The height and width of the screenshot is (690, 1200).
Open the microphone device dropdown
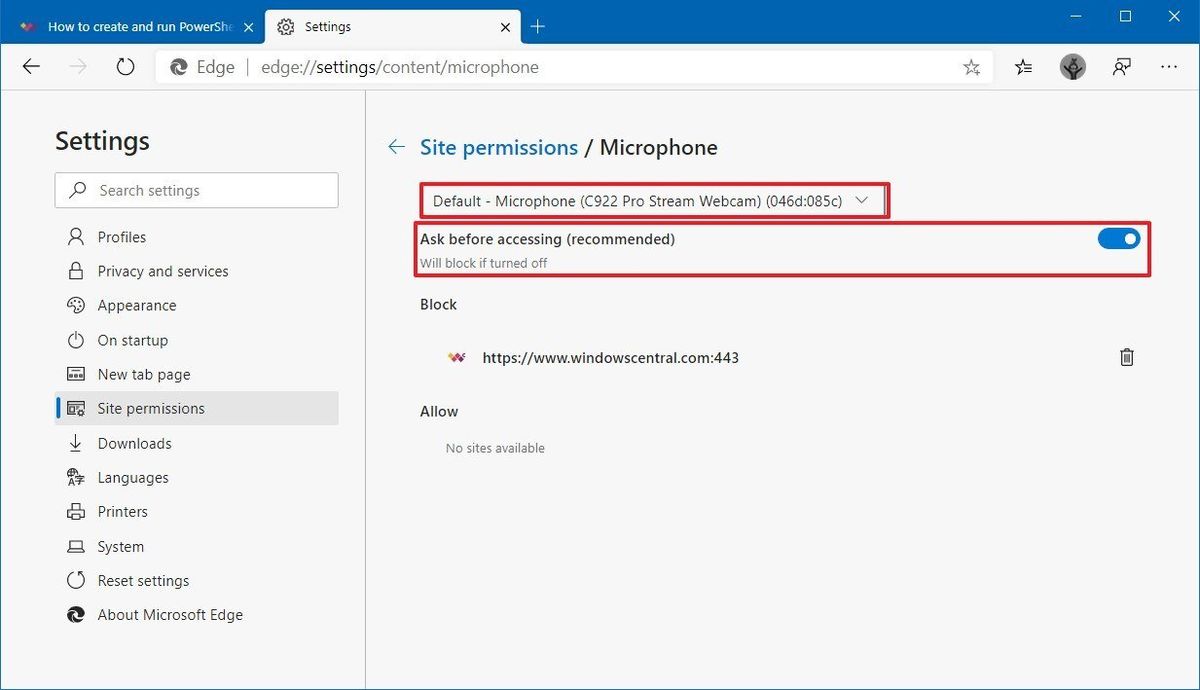coord(861,200)
